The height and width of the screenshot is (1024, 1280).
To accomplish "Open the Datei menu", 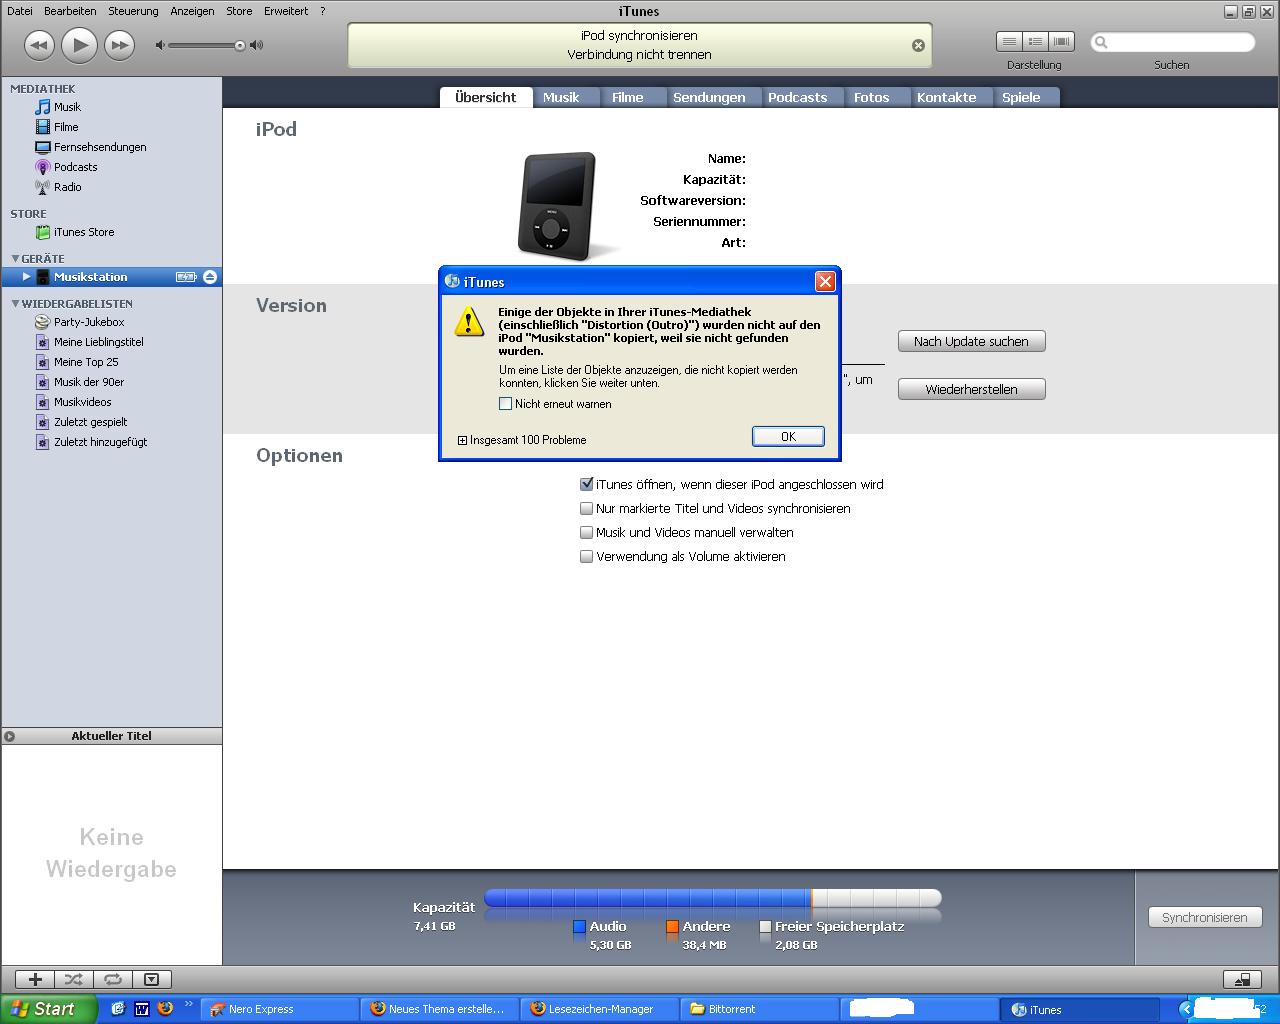I will (19, 11).
